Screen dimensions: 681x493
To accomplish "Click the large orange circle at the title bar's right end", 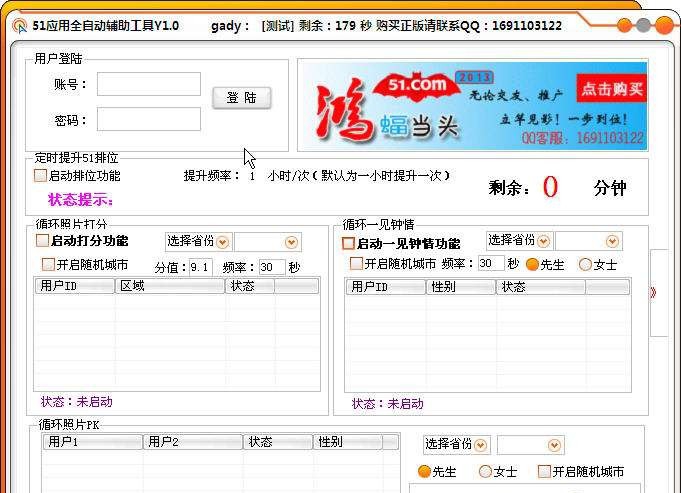I will click(664, 25).
